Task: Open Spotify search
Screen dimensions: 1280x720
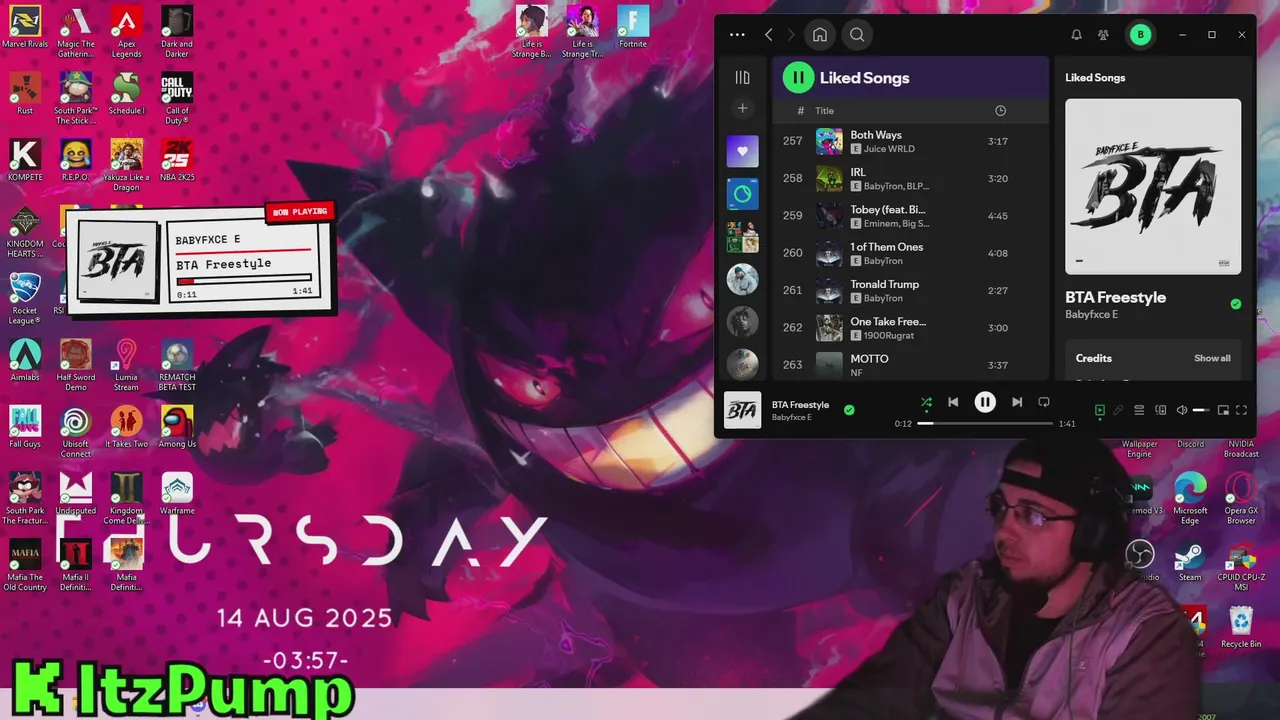Action: click(x=857, y=34)
